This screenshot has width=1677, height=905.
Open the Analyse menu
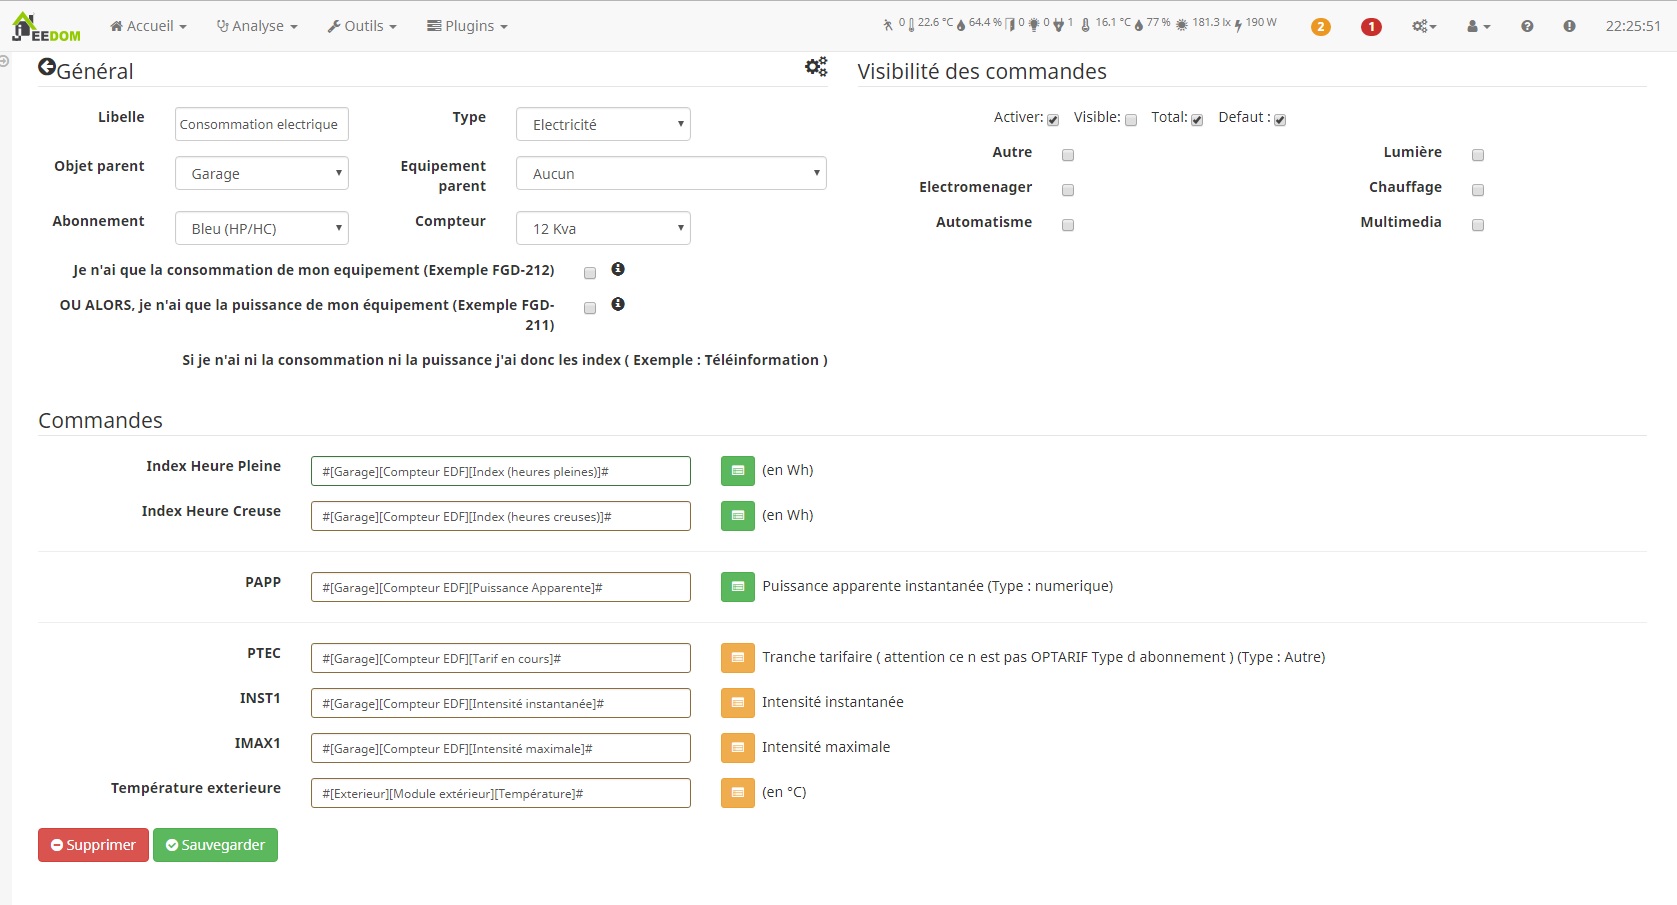coord(257,26)
